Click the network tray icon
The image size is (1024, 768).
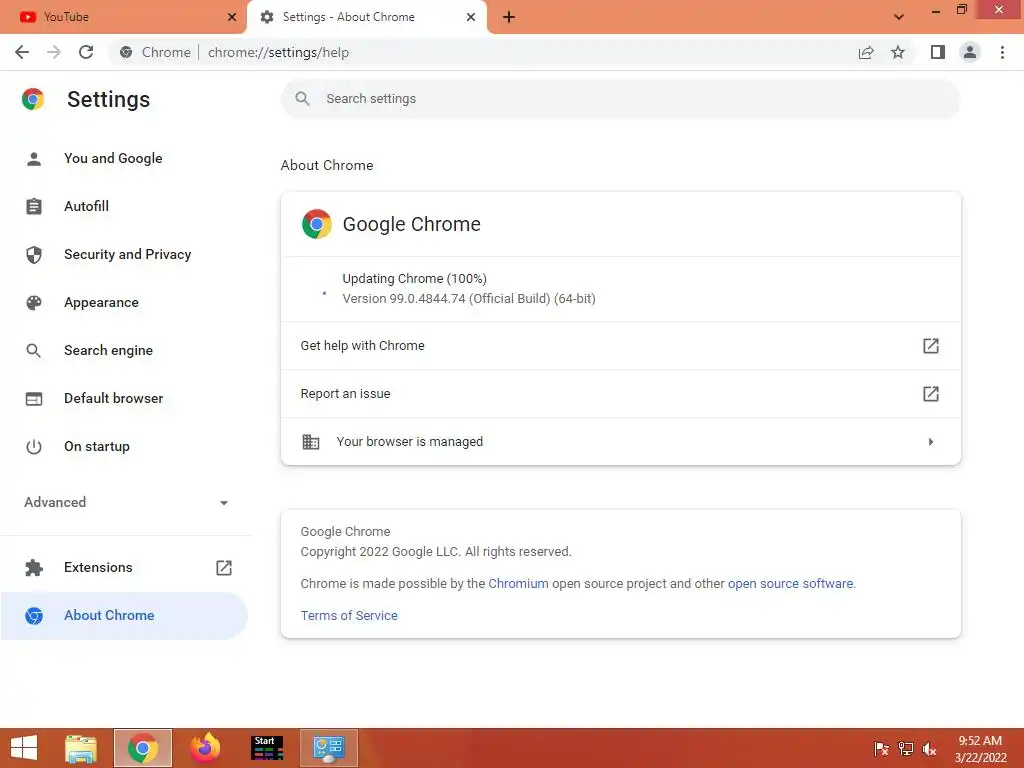(x=906, y=749)
